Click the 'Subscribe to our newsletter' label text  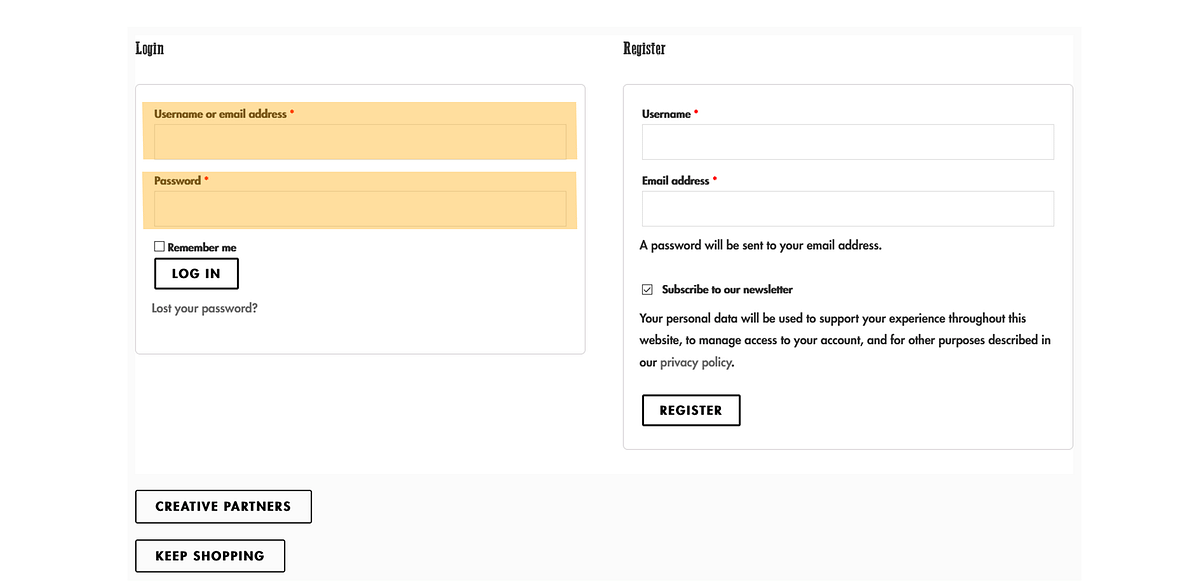(727, 289)
